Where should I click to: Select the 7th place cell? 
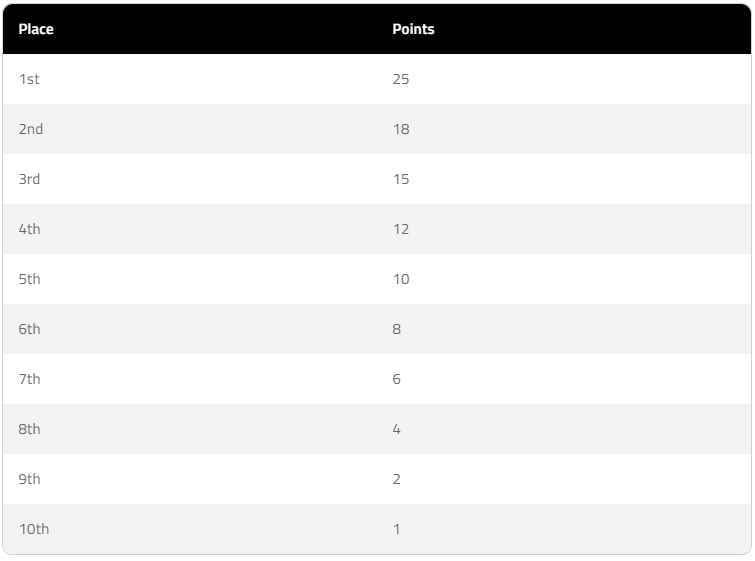pos(29,379)
